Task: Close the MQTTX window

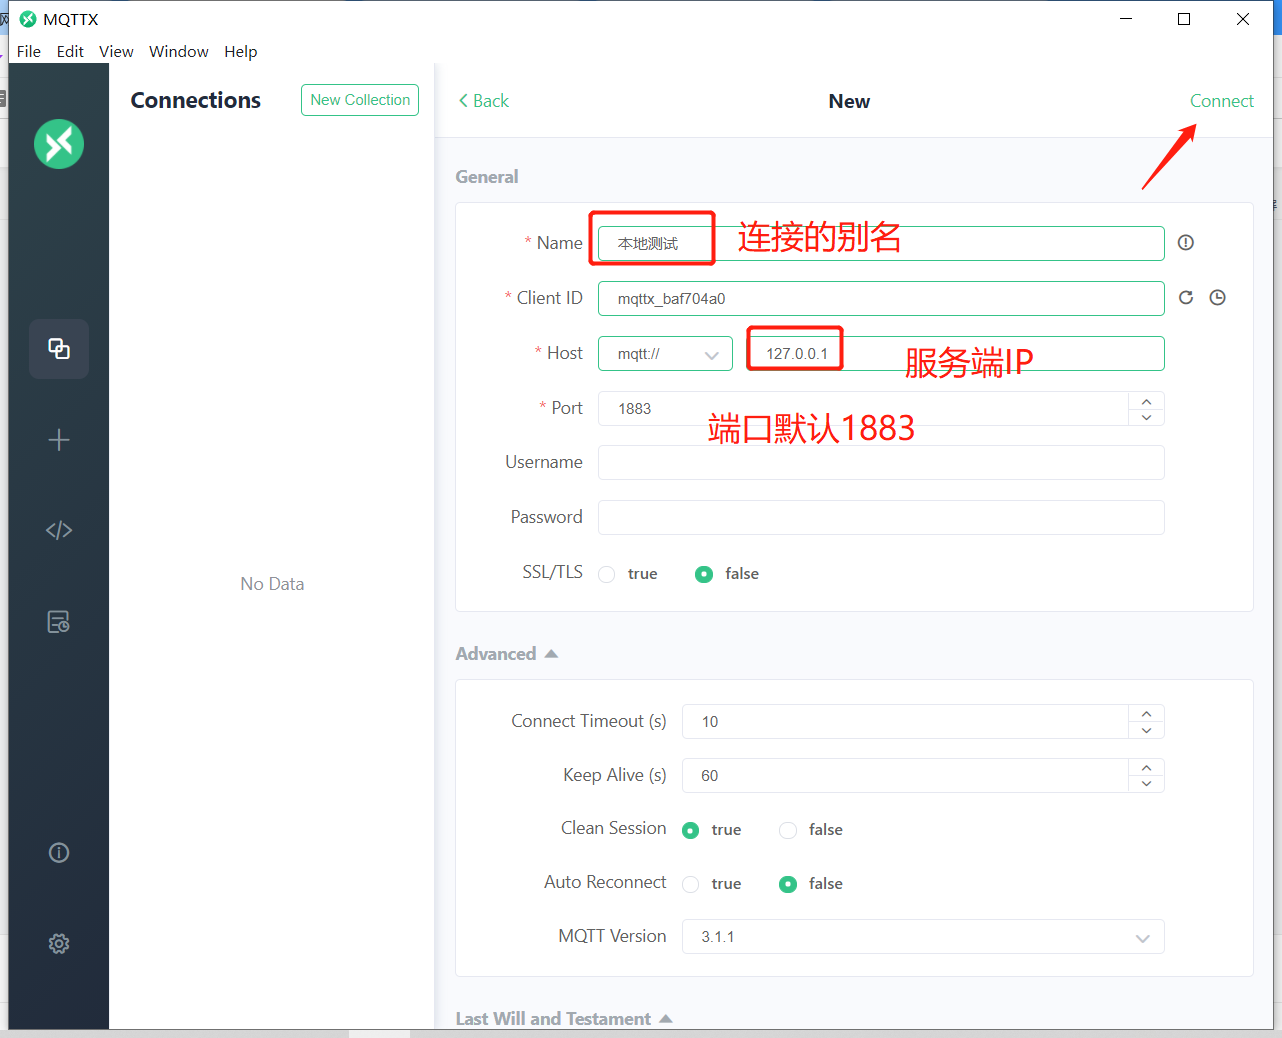Action: 1243,19
